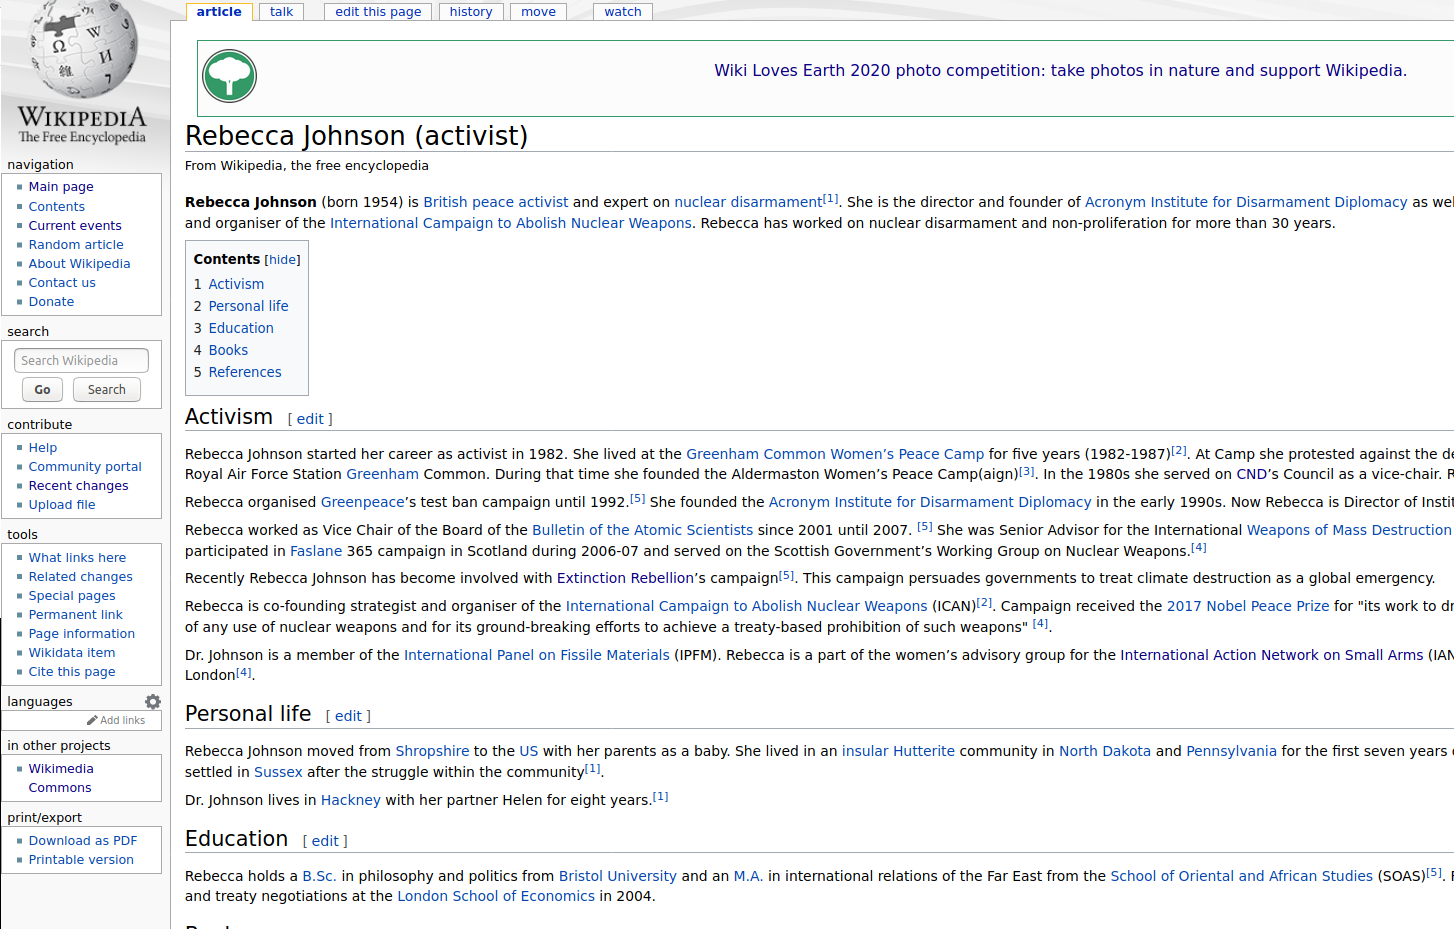The image size is (1454, 929).
Task: Open Recent changes in contribute section
Action: (78, 486)
